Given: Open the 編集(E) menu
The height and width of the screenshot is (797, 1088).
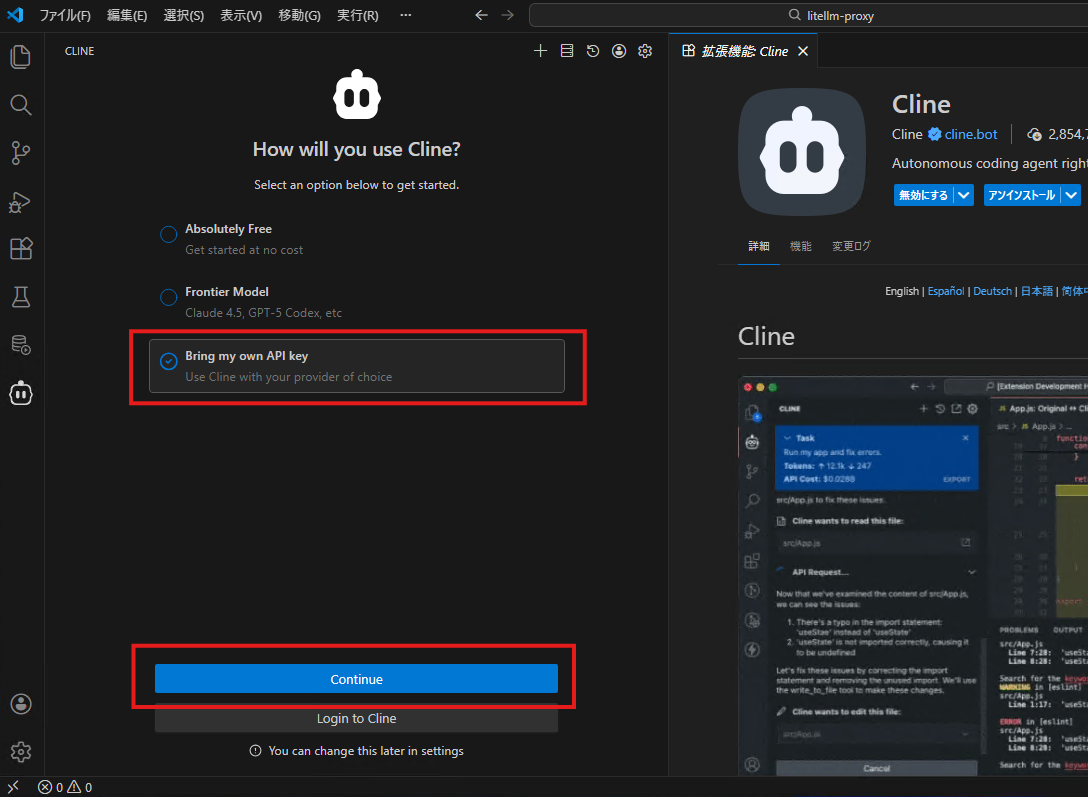Looking at the screenshot, I should pyautogui.click(x=127, y=15).
